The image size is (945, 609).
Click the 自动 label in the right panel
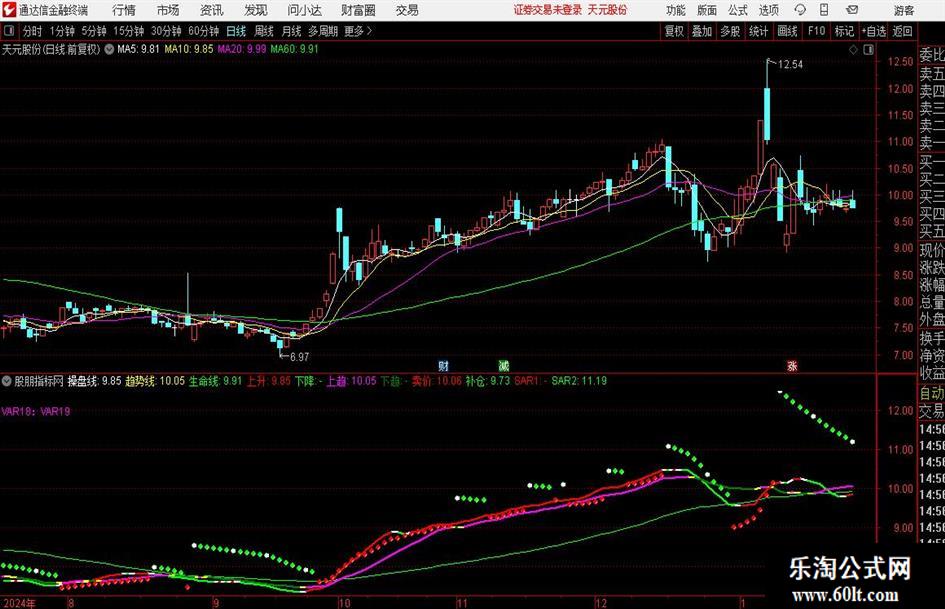point(931,393)
